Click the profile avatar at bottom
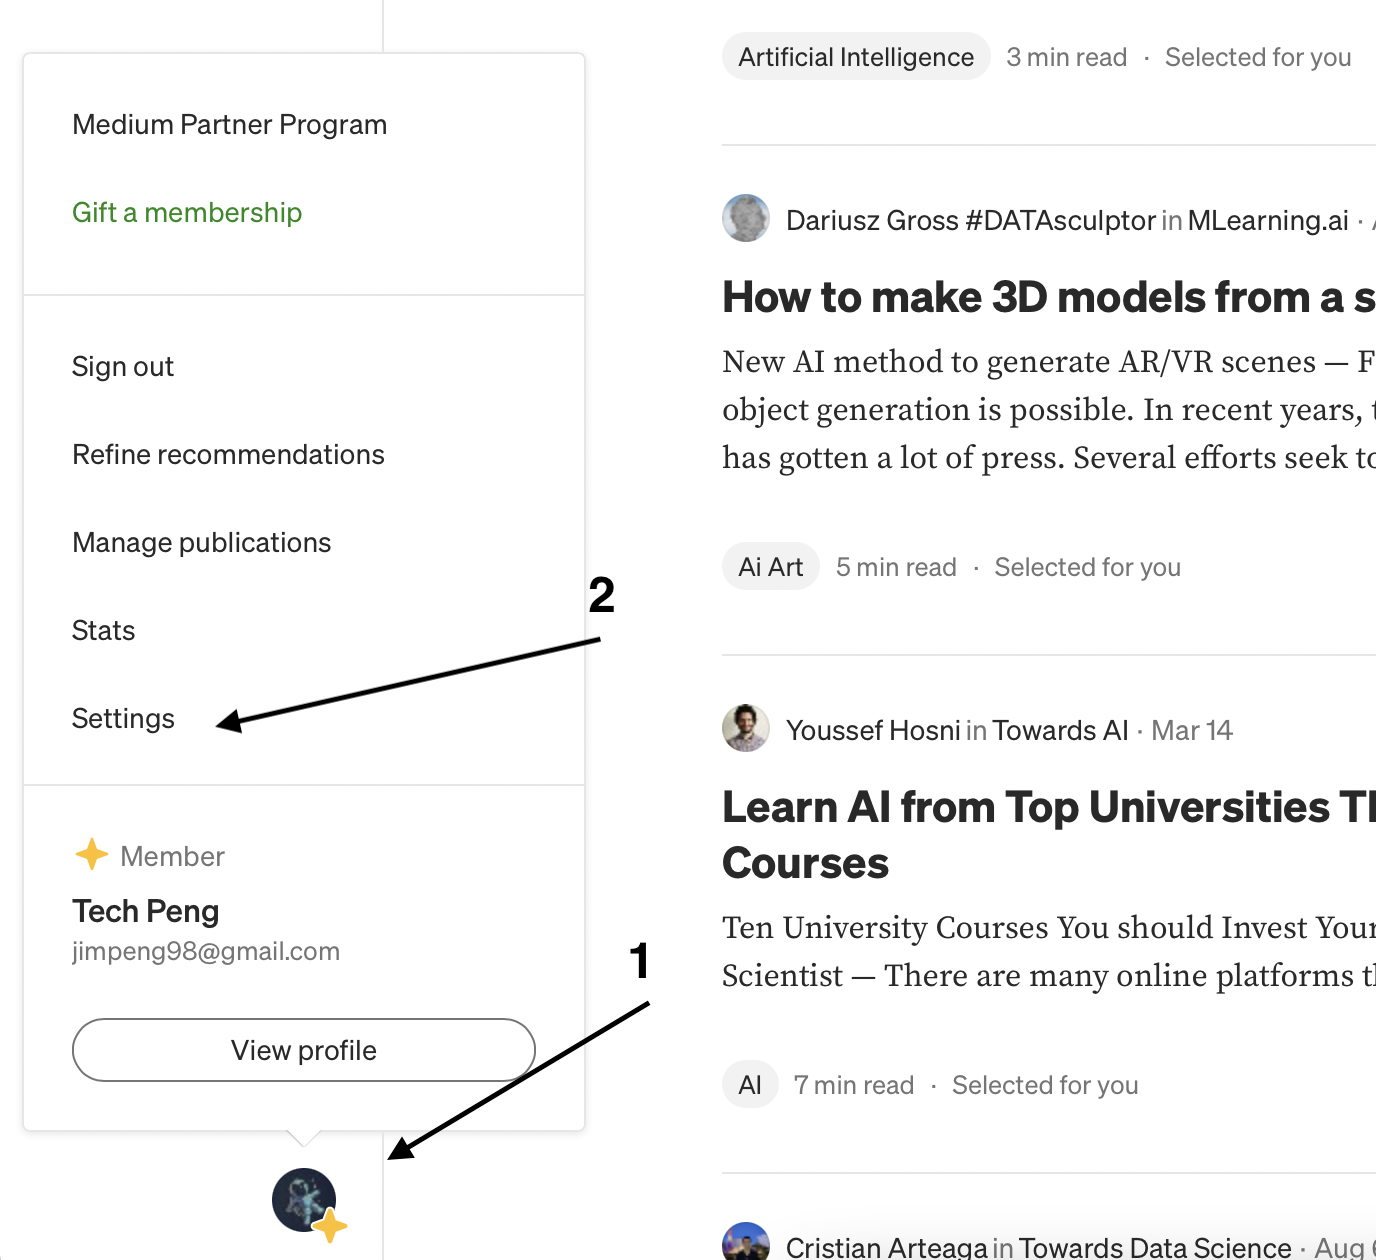Viewport: 1376px width, 1260px height. click(304, 1199)
